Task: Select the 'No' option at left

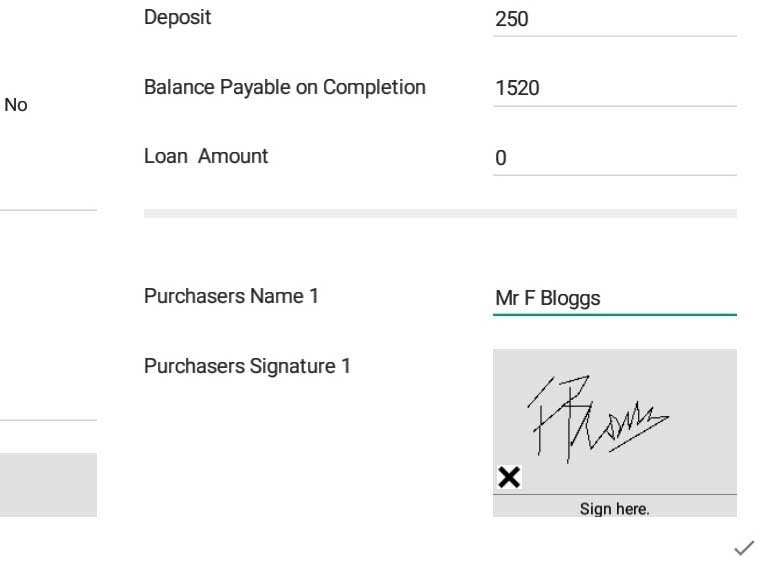Action: pyautogui.click(x=16, y=104)
